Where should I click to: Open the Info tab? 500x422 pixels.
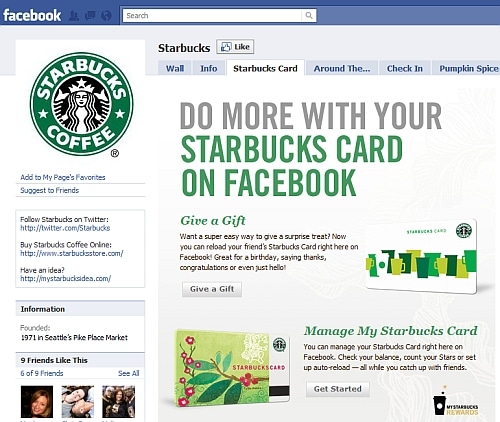pos(208,68)
